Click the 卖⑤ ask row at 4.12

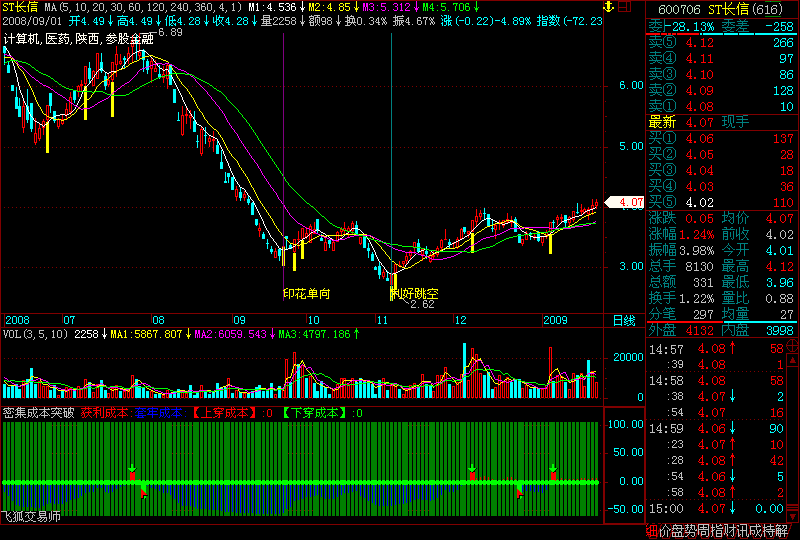[x=721, y=42]
